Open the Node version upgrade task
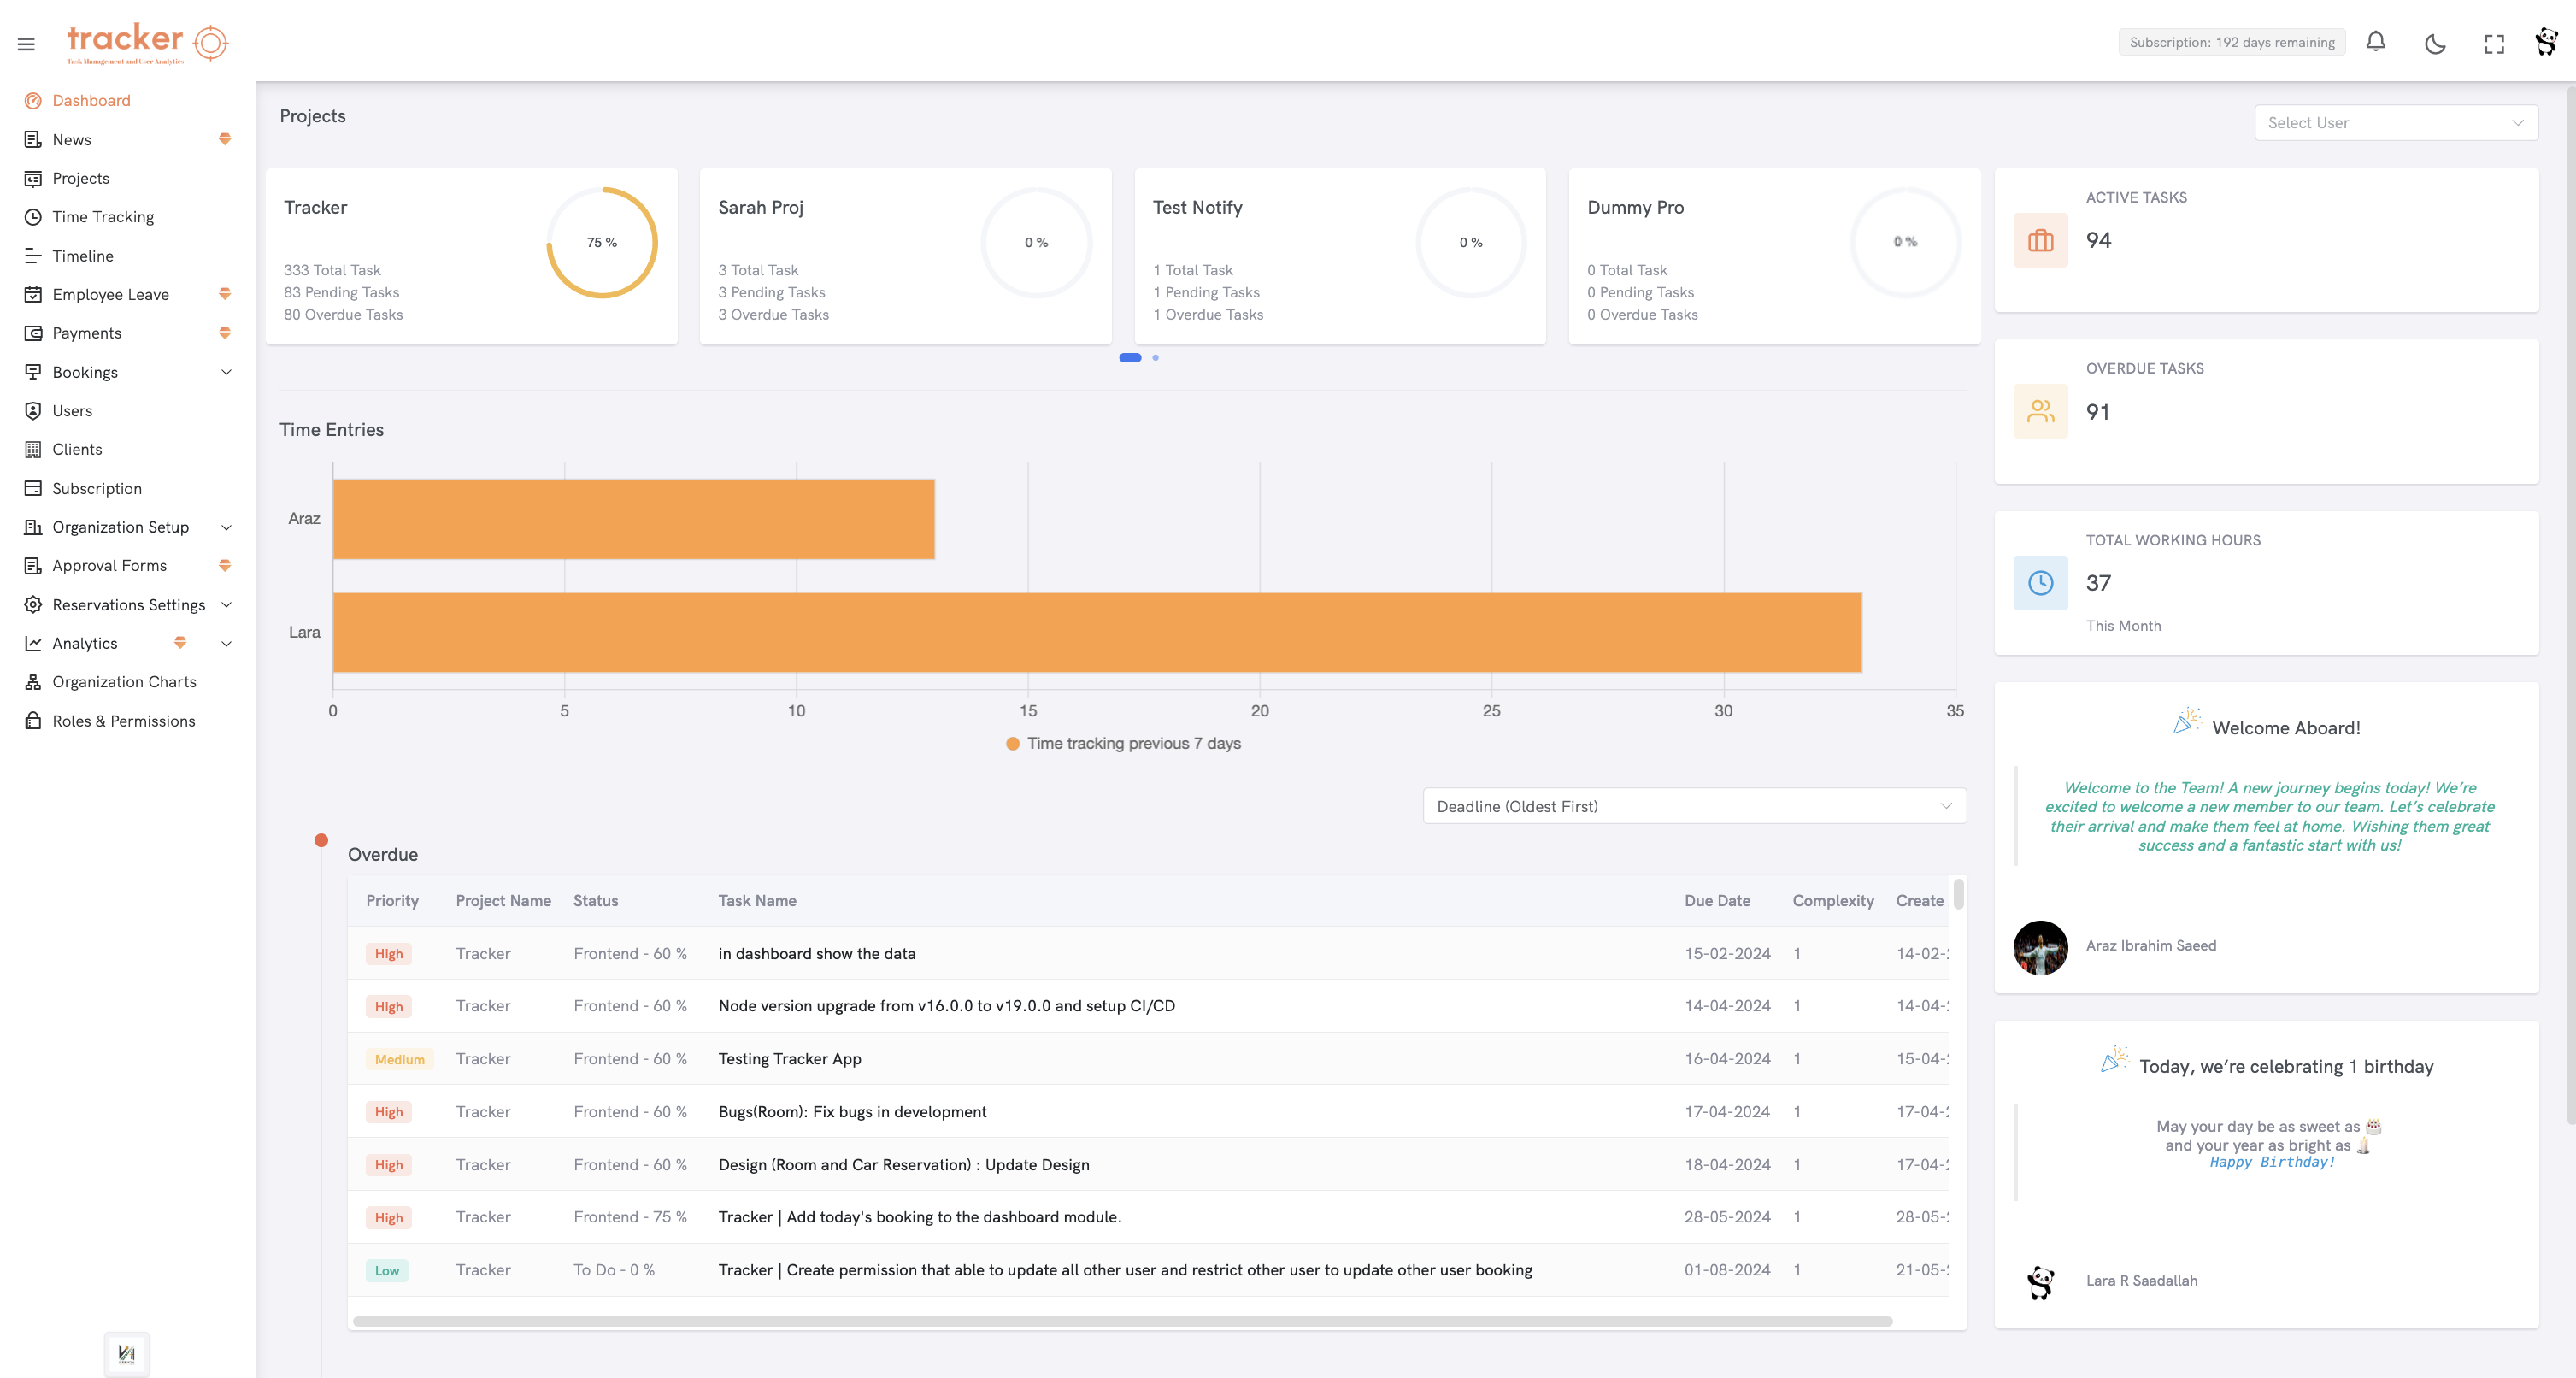The height and width of the screenshot is (1378, 2576). (946, 1006)
